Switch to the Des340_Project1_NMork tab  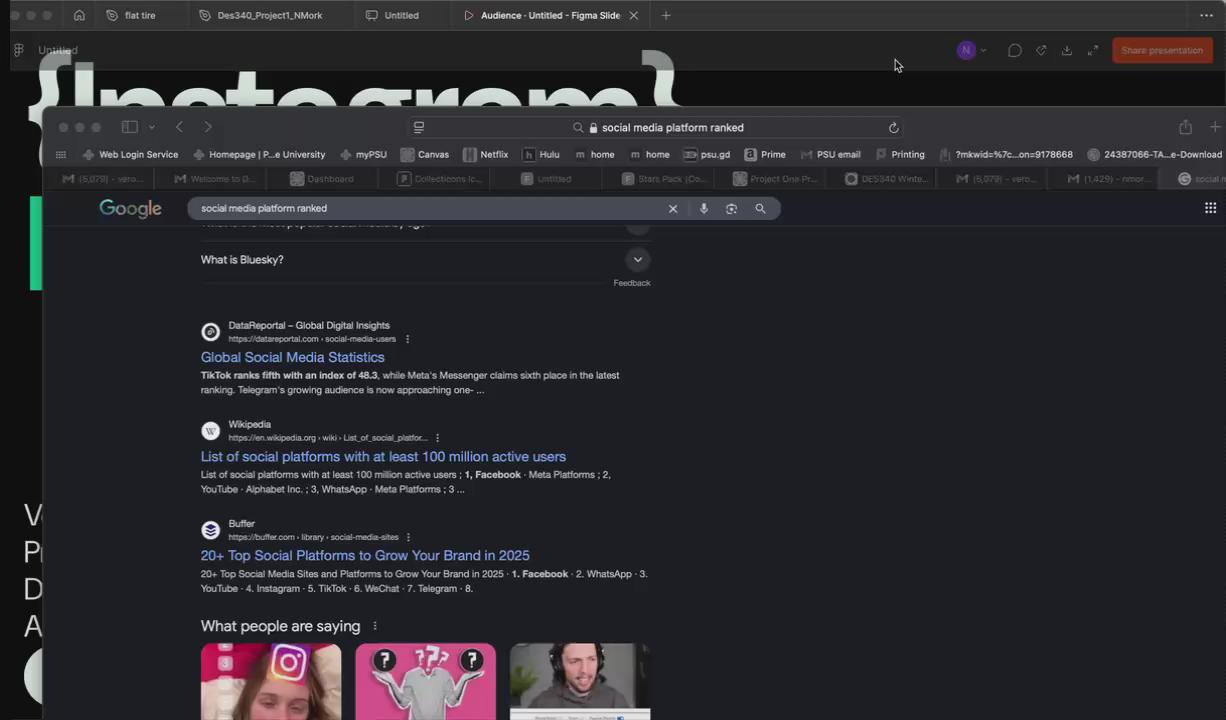(x=261, y=15)
